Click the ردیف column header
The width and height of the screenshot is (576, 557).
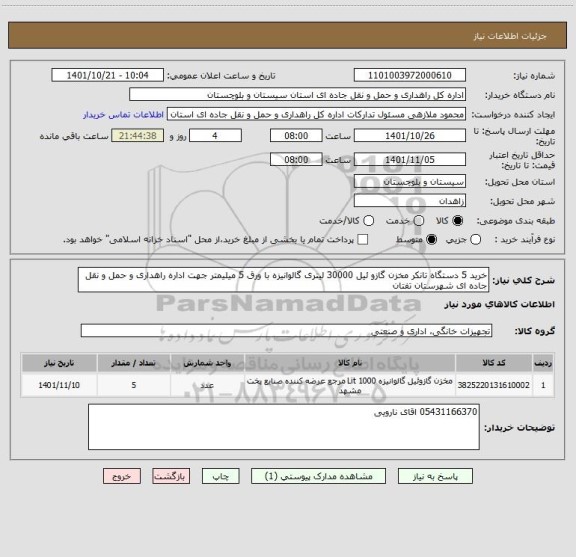point(543,363)
